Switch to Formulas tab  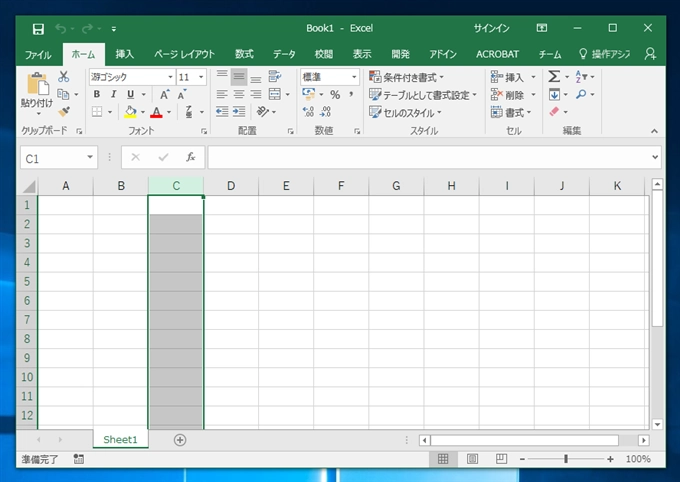pyautogui.click(x=244, y=55)
